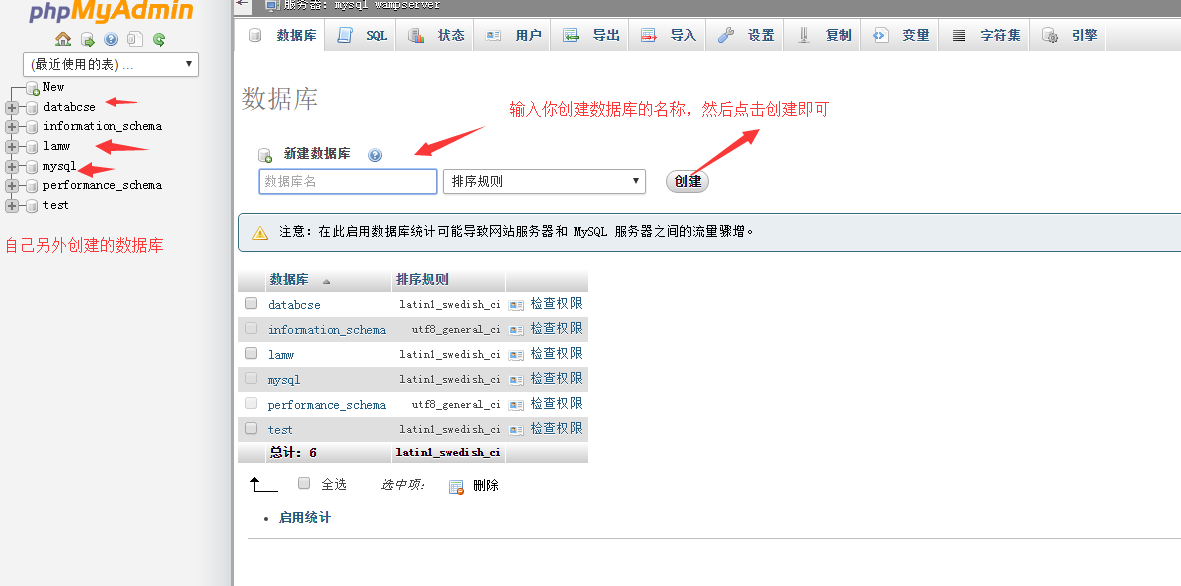Expand the performance_schema tree node
This screenshot has width=1181, height=586.
[x=11, y=185]
